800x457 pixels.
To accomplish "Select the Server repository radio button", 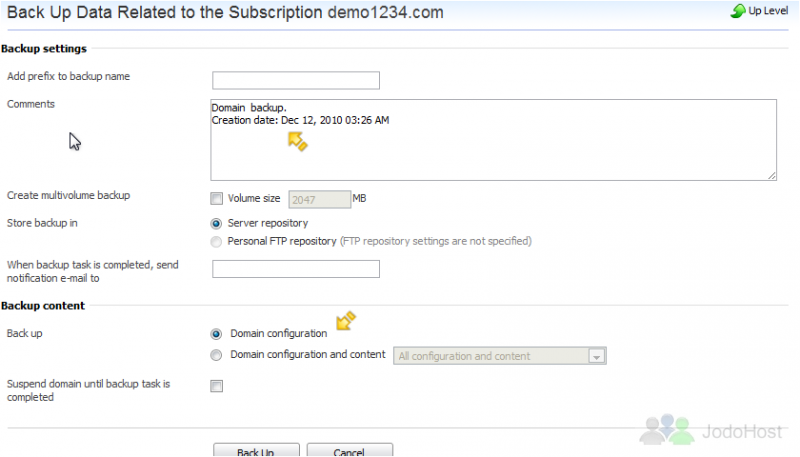I will 216,223.
